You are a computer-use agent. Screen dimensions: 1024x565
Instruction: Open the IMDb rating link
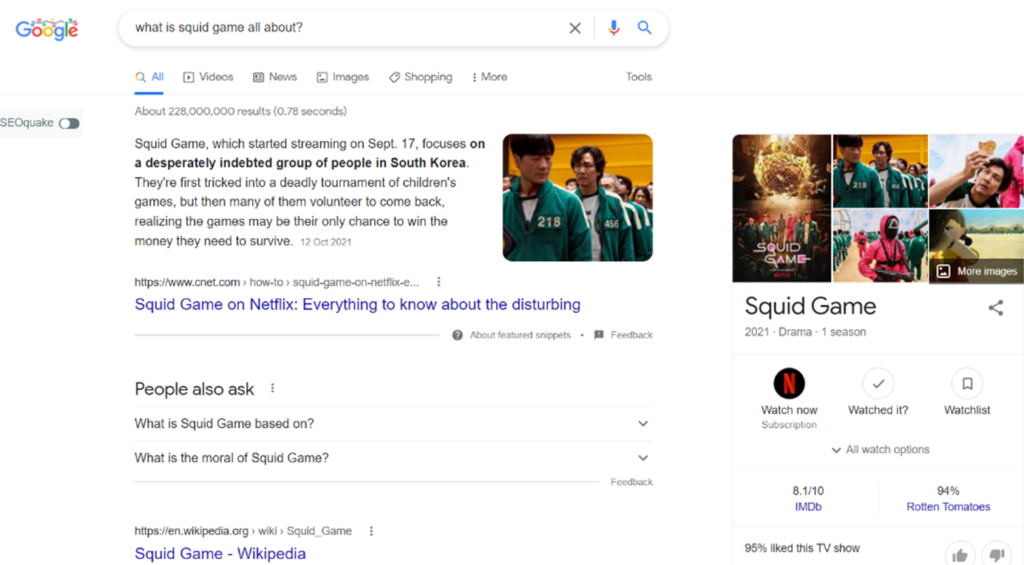click(x=808, y=507)
